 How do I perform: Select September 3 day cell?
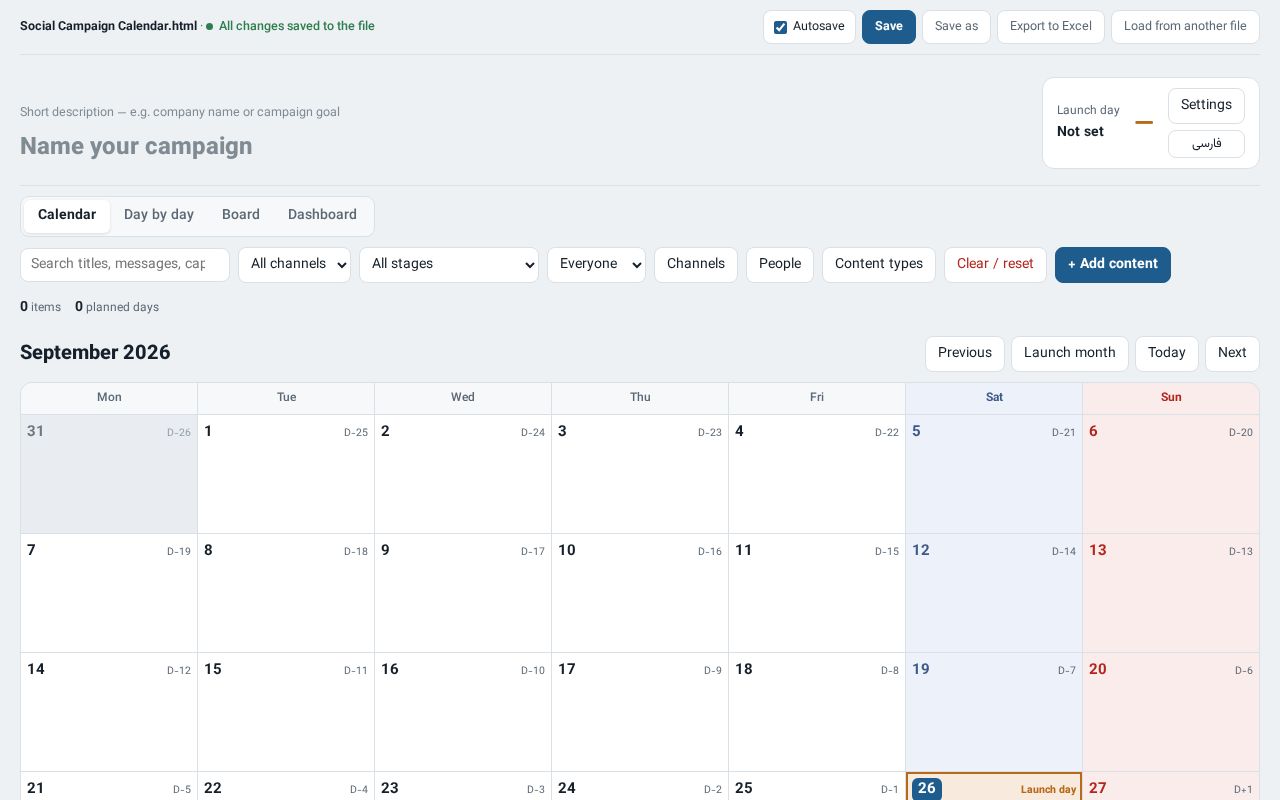640,474
